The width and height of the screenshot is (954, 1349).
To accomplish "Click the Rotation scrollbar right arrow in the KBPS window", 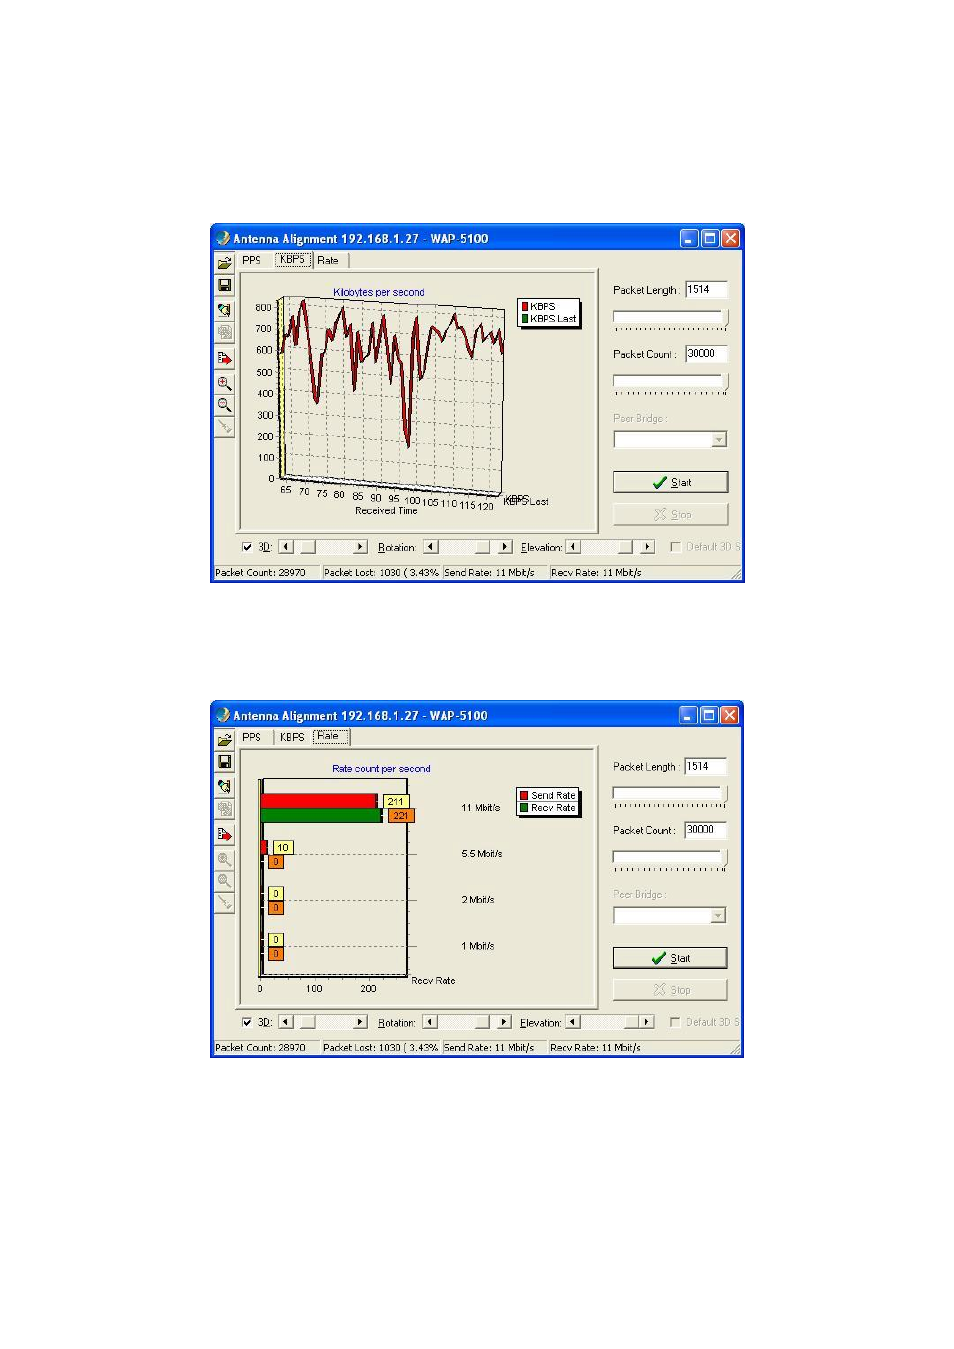I will click(505, 547).
